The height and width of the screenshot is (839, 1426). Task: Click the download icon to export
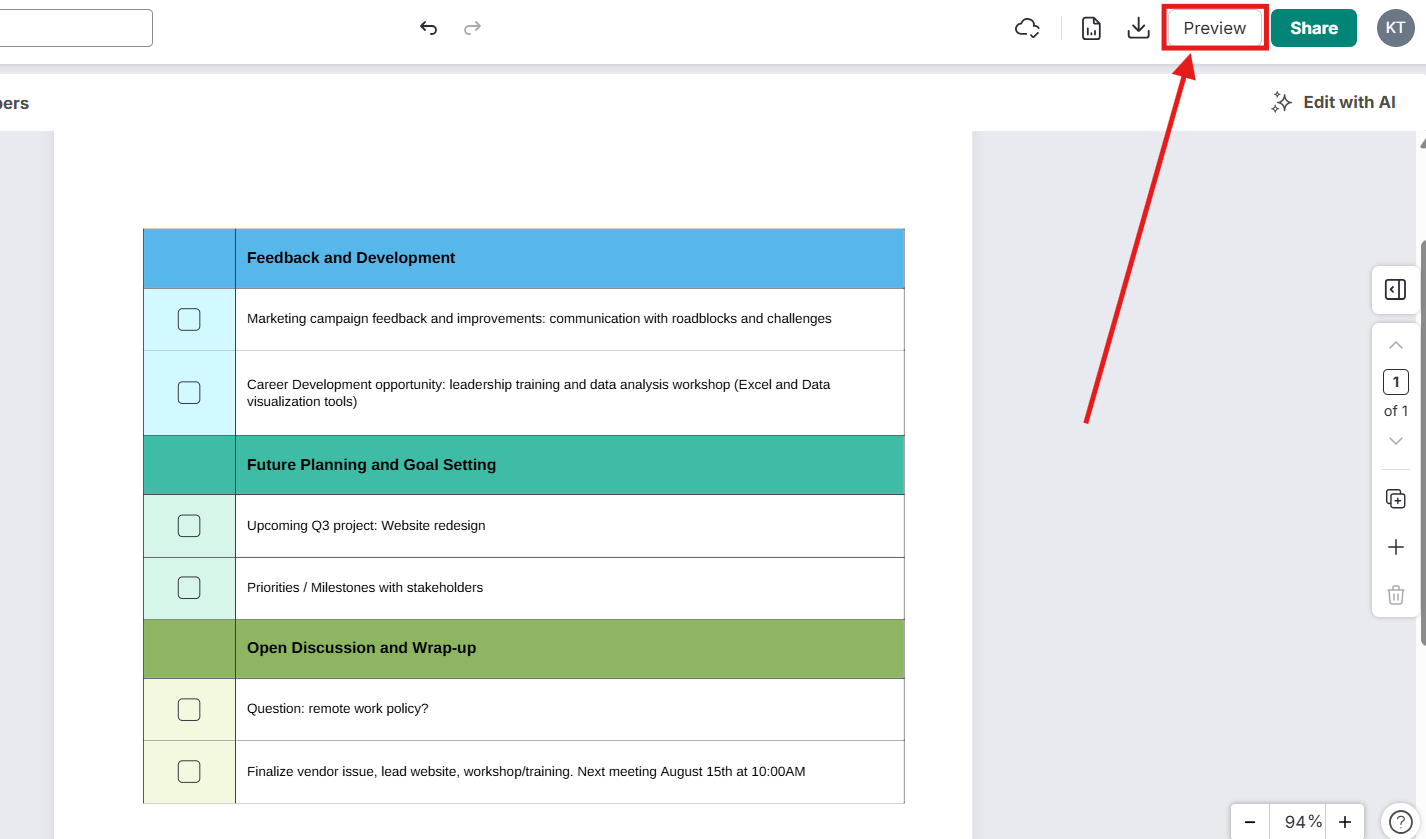point(1138,28)
